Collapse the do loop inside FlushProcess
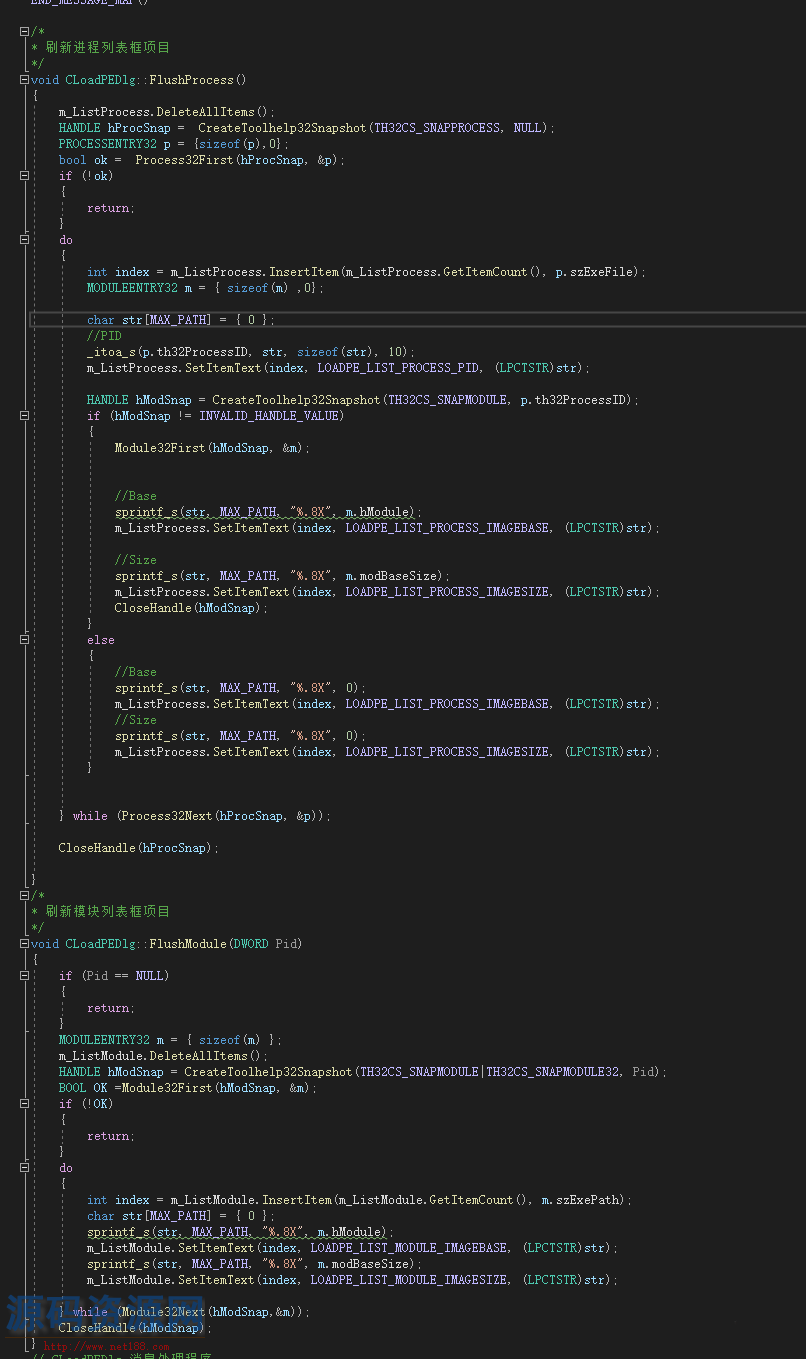This screenshot has height=1359, width=806. coord(25,240)
